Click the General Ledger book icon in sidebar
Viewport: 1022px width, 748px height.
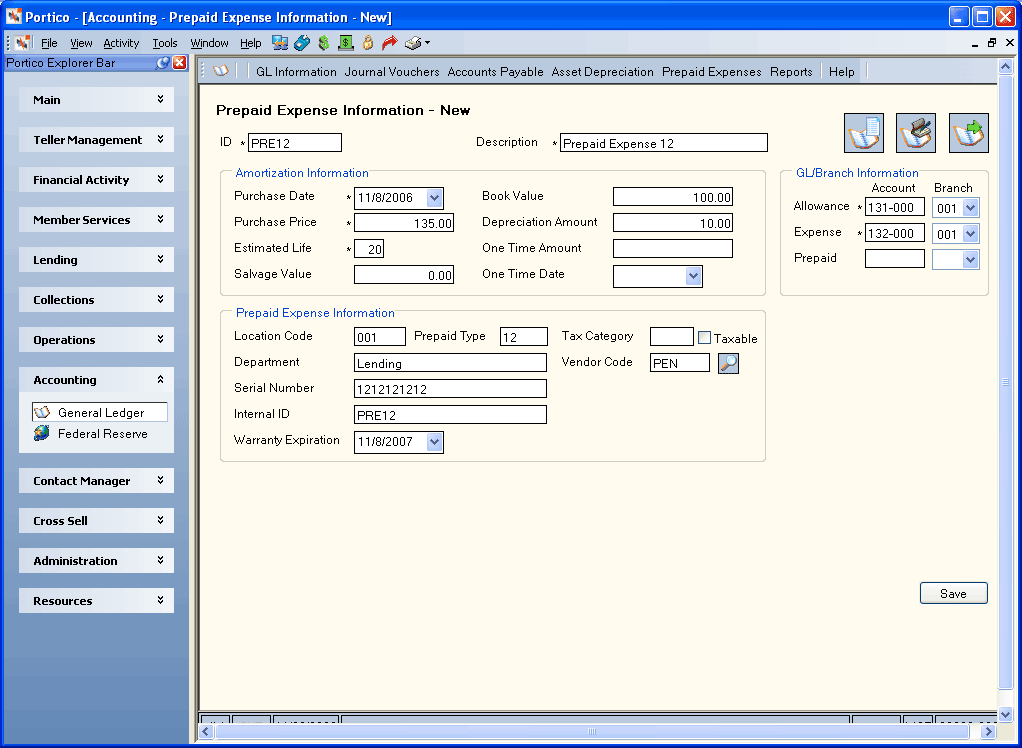point(42,412)
